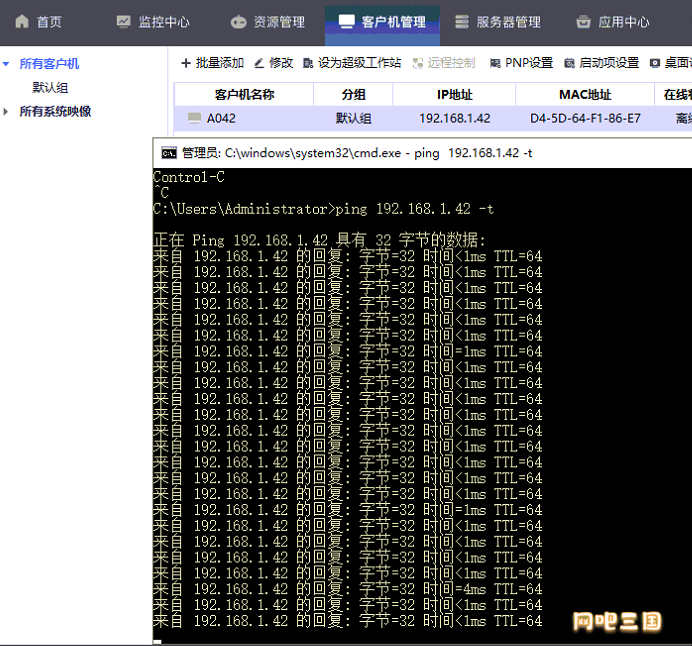Select the 服务器管理 server icon

[462, 22]
